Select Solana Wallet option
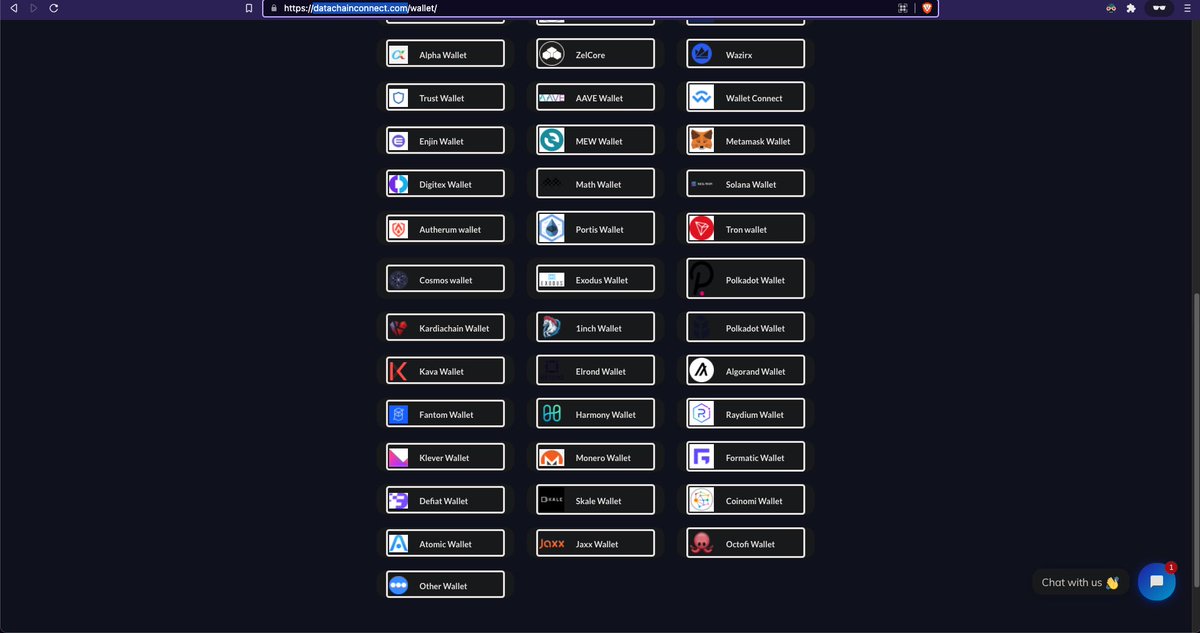The width and height of the screenshot is (1200, 633). point(745,184)
